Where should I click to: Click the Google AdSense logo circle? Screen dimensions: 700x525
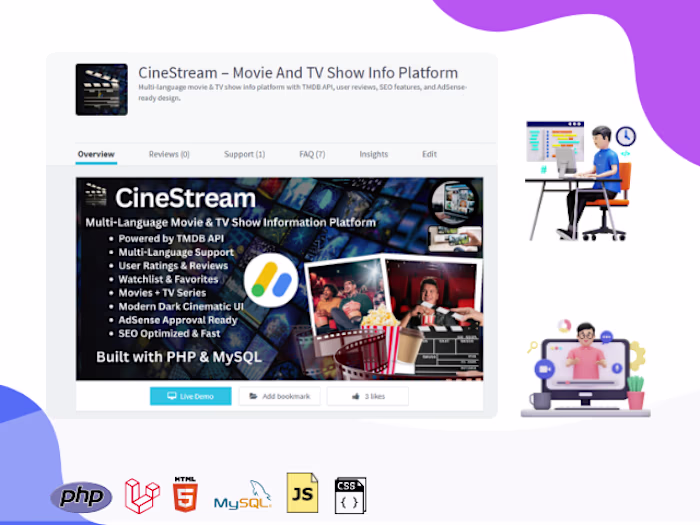tap(271, 280)
